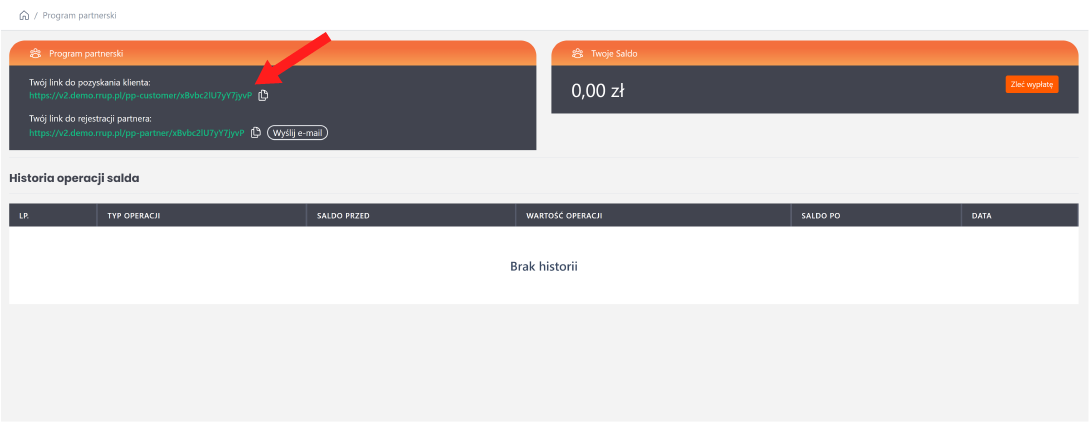Click the orange Zleć wypłatę button
This screenshot has width=1089, height=422.
pyautogui.click(x=1031, y=85)
